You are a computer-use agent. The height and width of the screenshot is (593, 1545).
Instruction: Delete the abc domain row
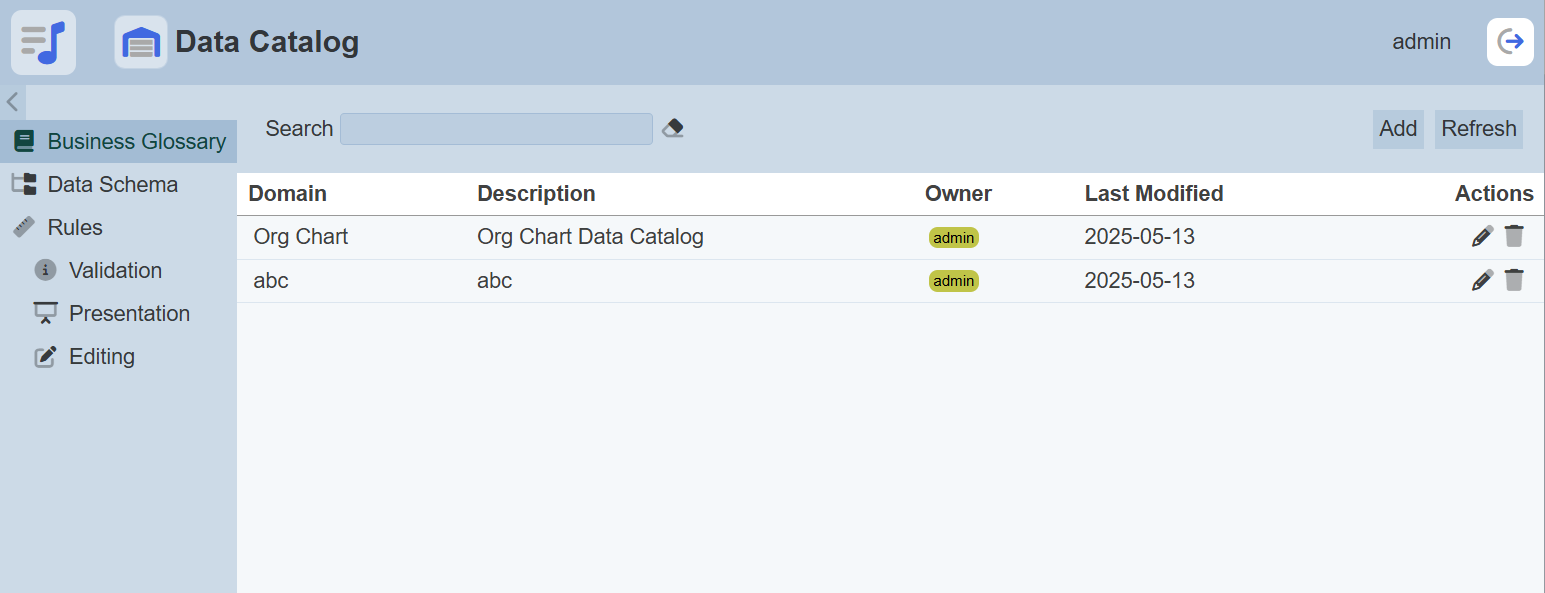pyautogui.click(x=1514, y=280)
